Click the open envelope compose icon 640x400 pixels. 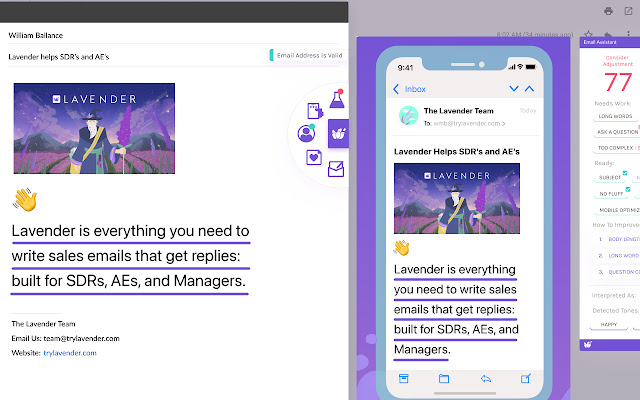click(x=336, y=169)
